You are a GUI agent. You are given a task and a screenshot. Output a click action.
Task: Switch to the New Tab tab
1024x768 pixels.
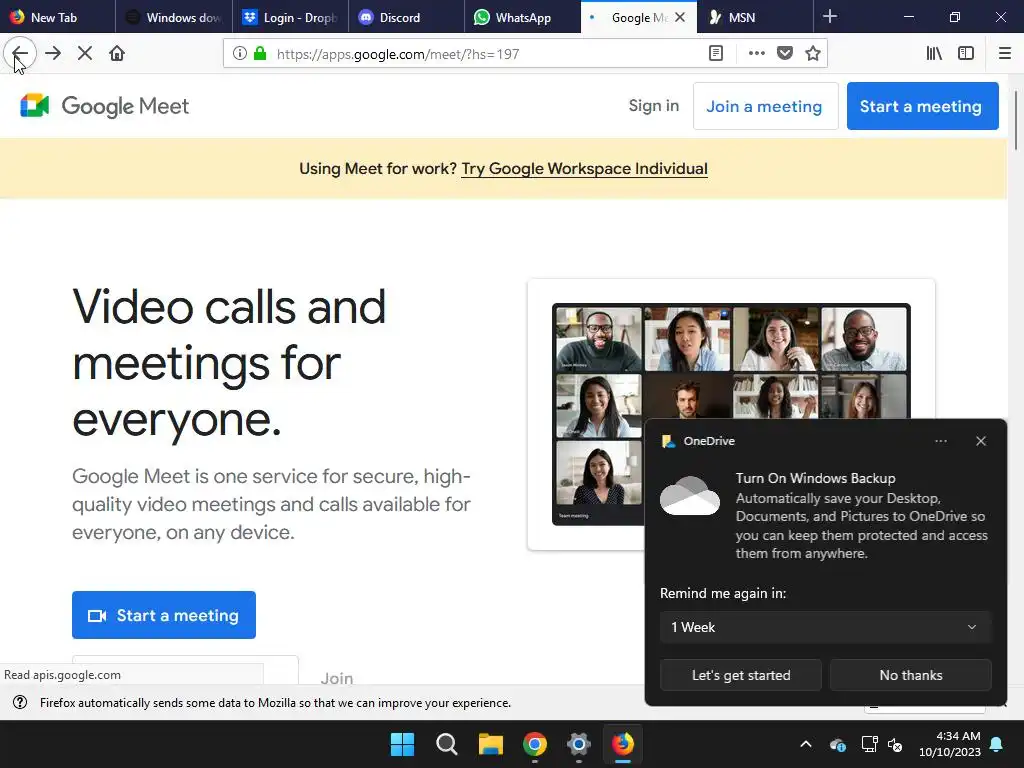[x=57, y=17]
